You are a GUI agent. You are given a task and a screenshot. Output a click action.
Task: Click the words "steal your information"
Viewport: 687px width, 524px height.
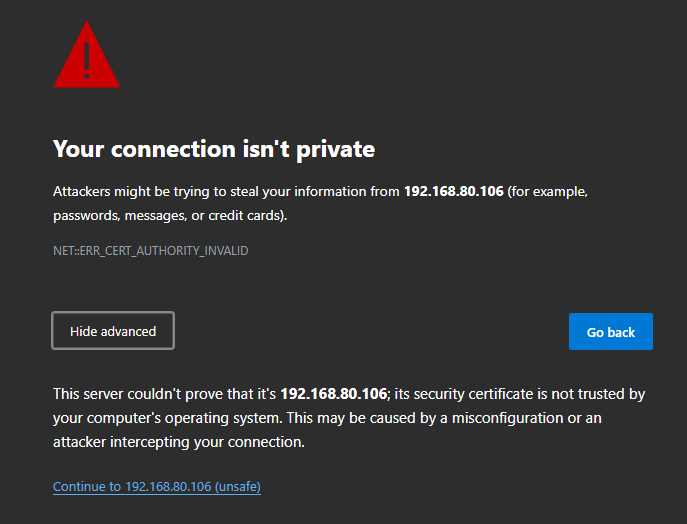[x=263, y=191]
